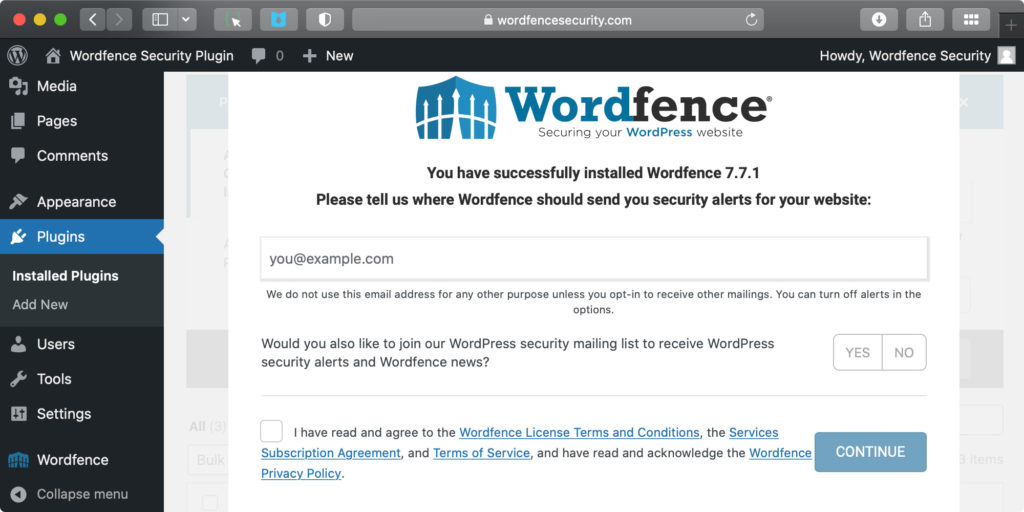The height and width of the screenshot is (512, 1024).
Task: Open Installed Plugins submenu item
Action: (x=65, y=276)
